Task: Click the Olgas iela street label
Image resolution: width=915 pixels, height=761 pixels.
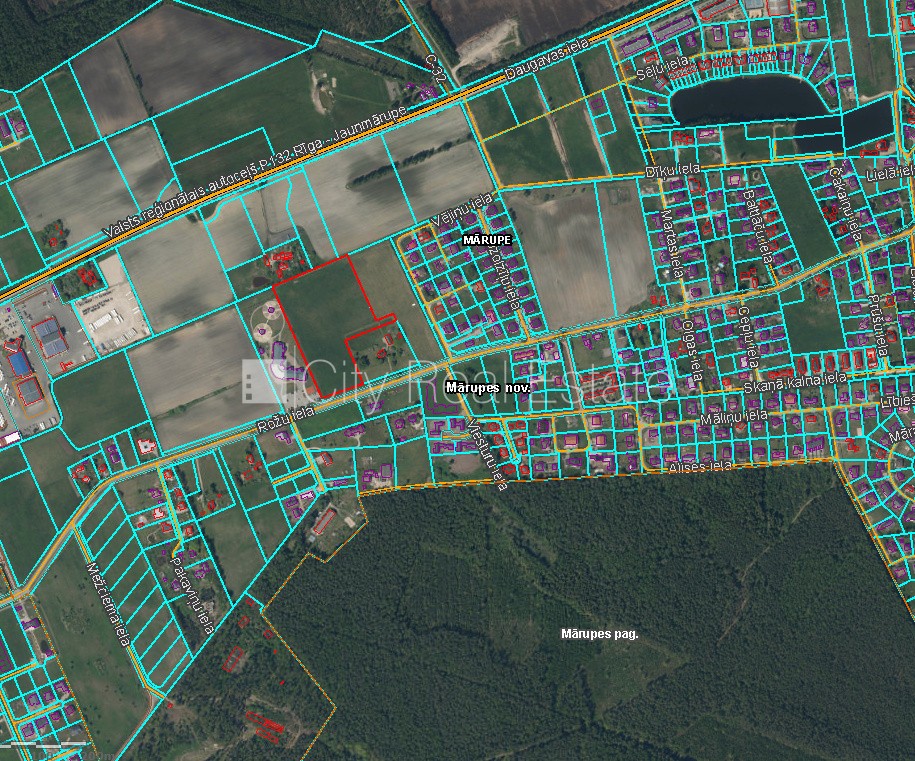Action: 690,350
